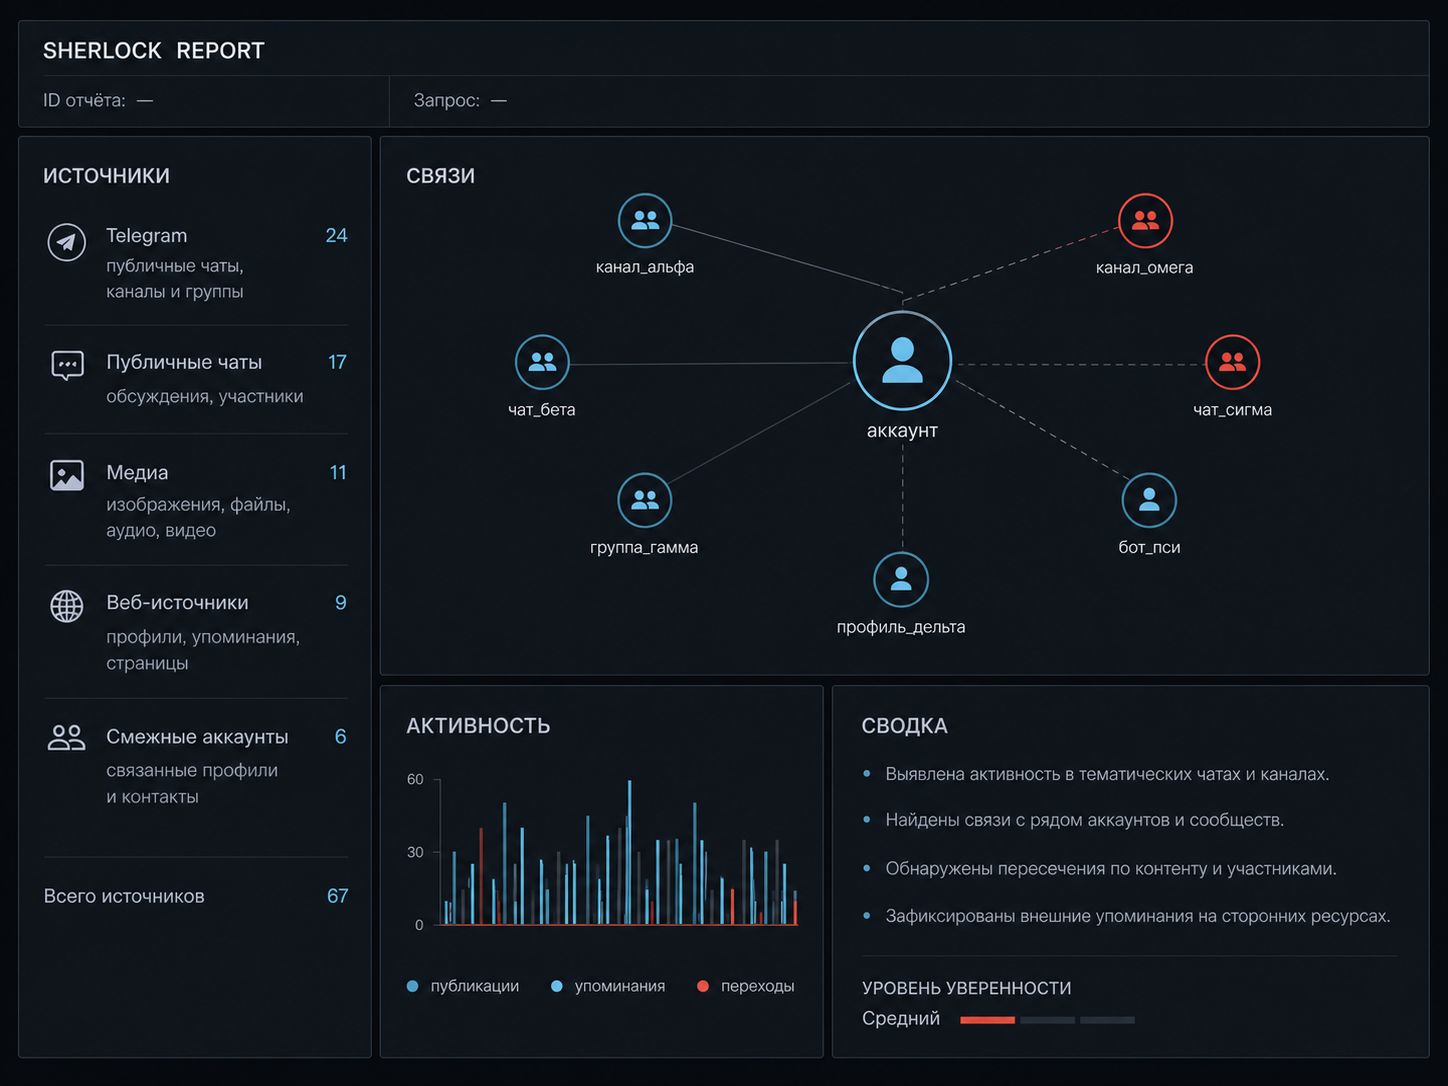This screenshot has width=1448, height=1086.
Task: Click the ID отчёта field
Action: (x=98, y=101)
